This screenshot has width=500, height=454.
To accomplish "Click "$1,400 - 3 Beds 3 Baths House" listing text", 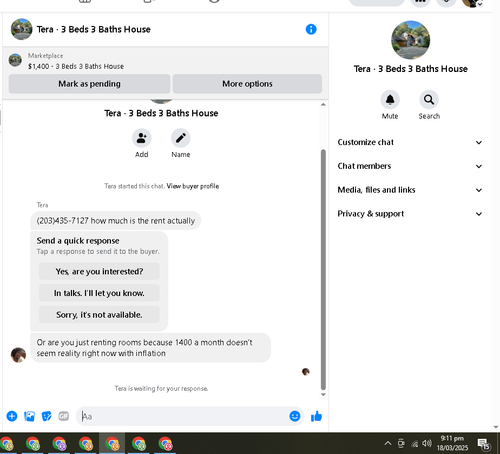I will pyautogui.click(x=76, y=66).
